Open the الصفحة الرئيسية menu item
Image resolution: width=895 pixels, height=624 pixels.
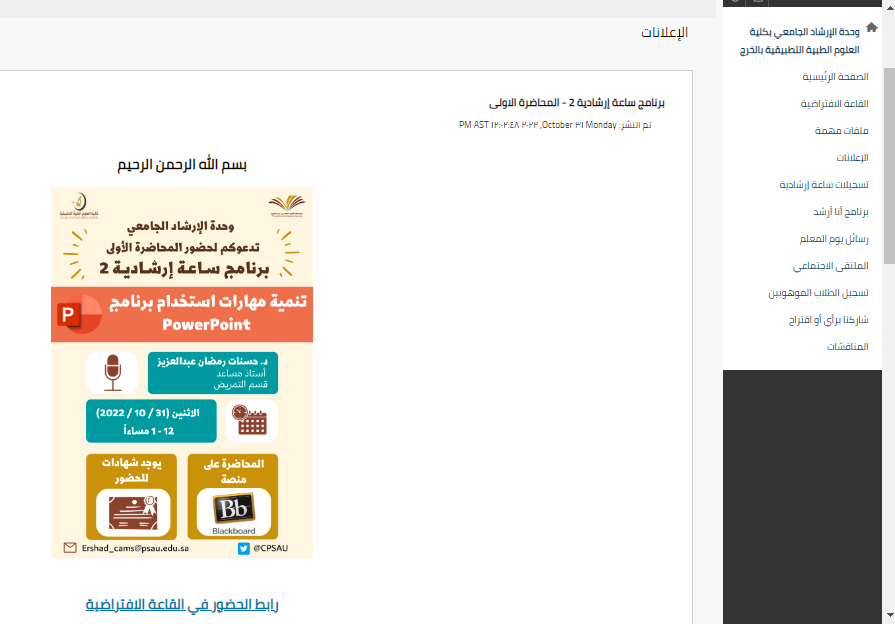click(835, 77)
